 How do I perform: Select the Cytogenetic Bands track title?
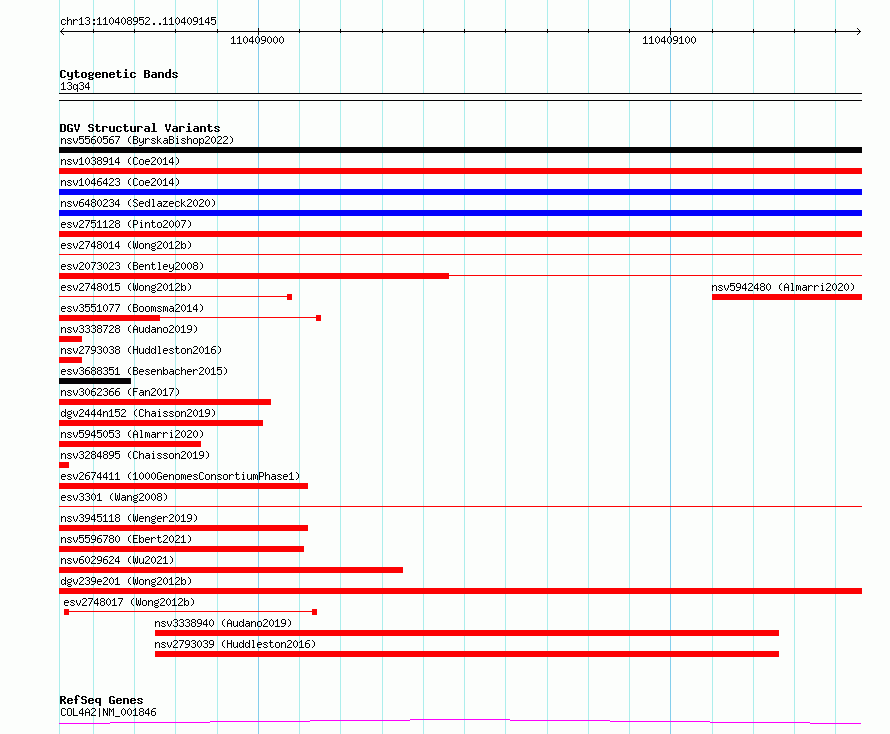tap(119, 74)
